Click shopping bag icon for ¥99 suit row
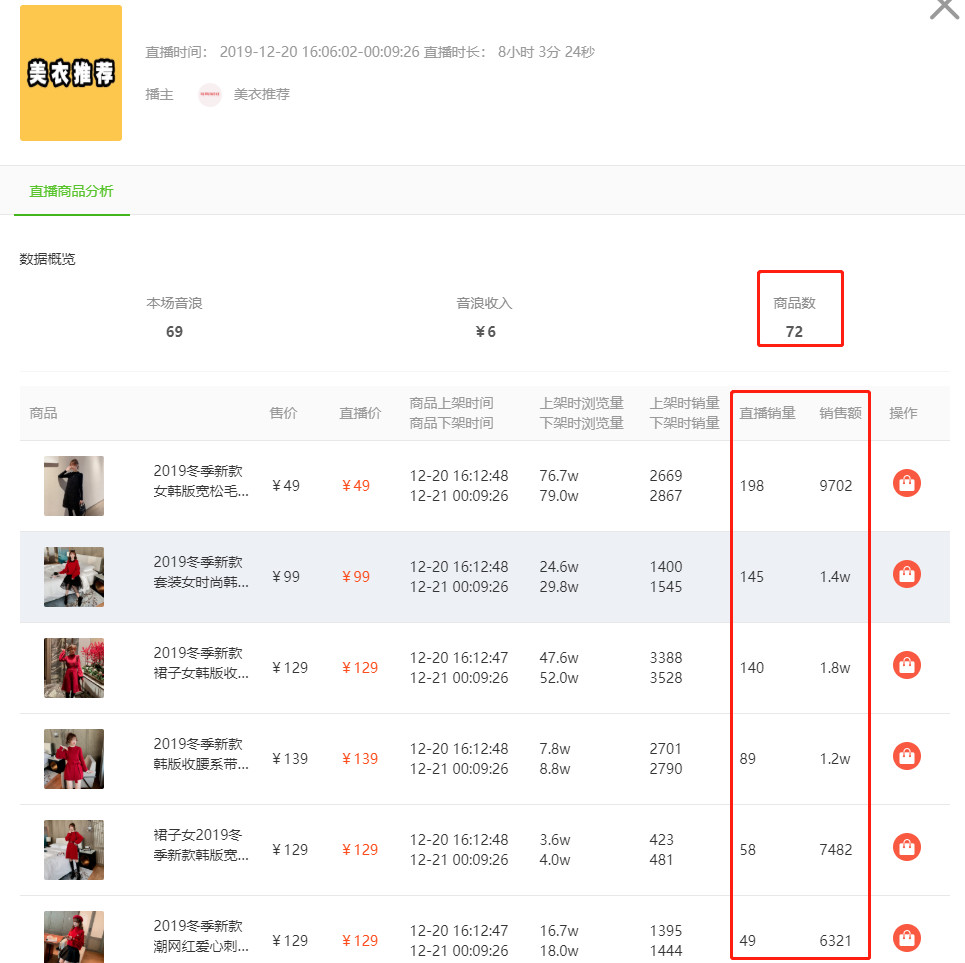The image size is (965, 963). click(x=907, y=574)
